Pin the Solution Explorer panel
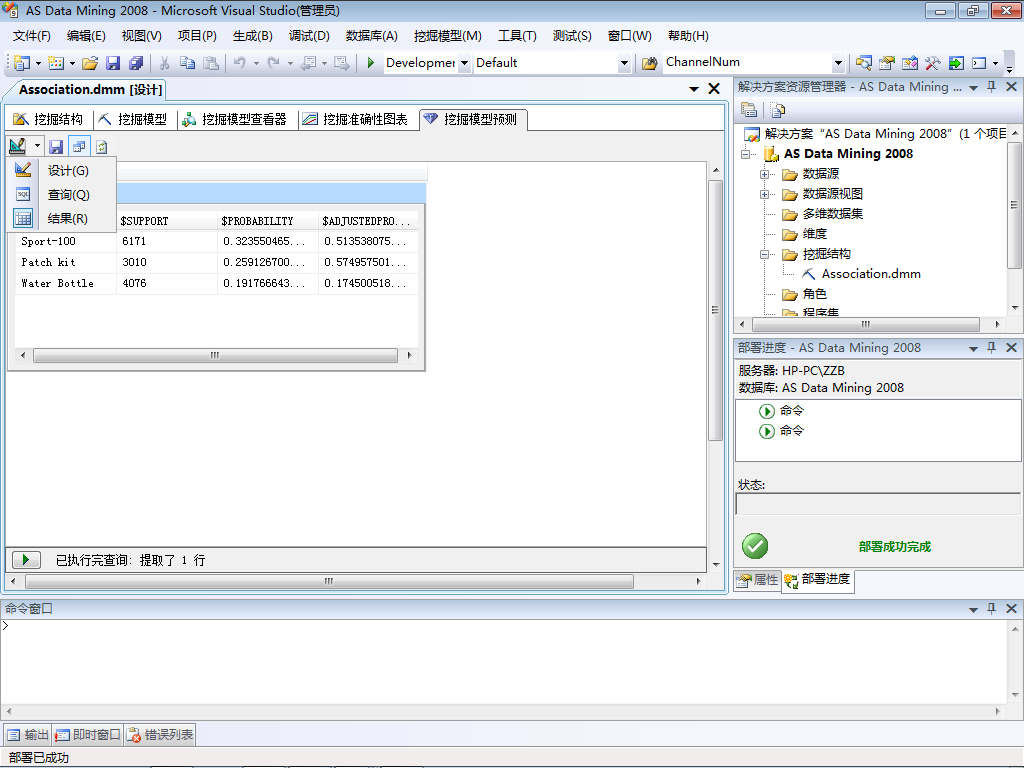This screenshot has width=1024, height=768. [991, 87]
